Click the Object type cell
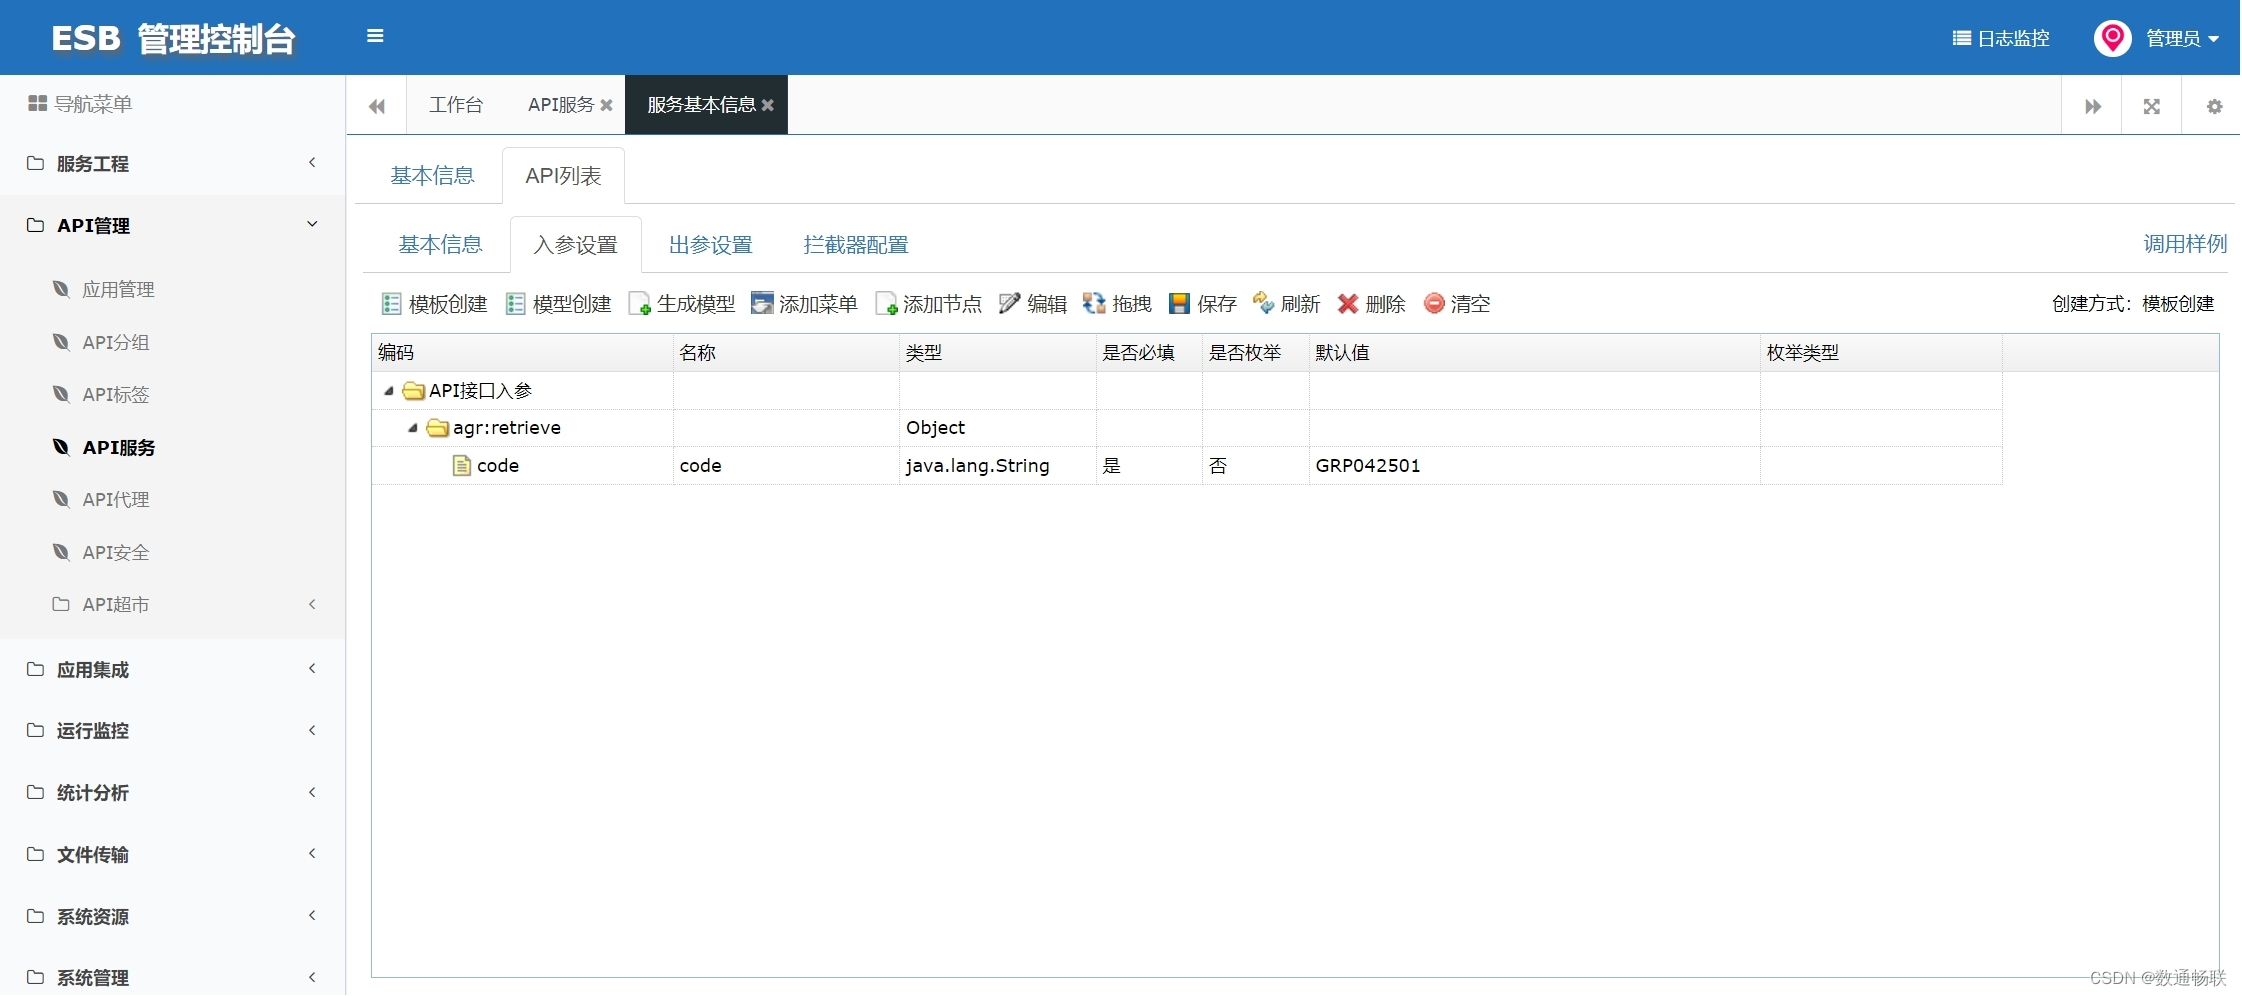This screenshot has width=2242, height=996. 998,428
